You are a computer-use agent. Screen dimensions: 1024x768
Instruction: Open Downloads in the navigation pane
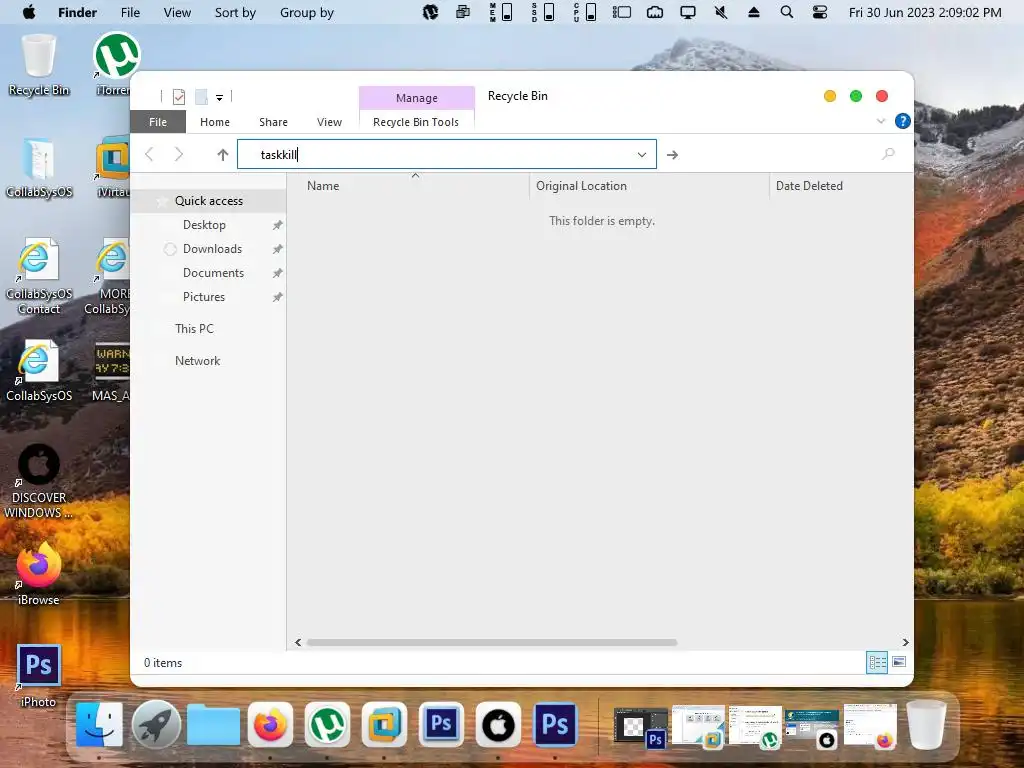(x=212, y=249)
